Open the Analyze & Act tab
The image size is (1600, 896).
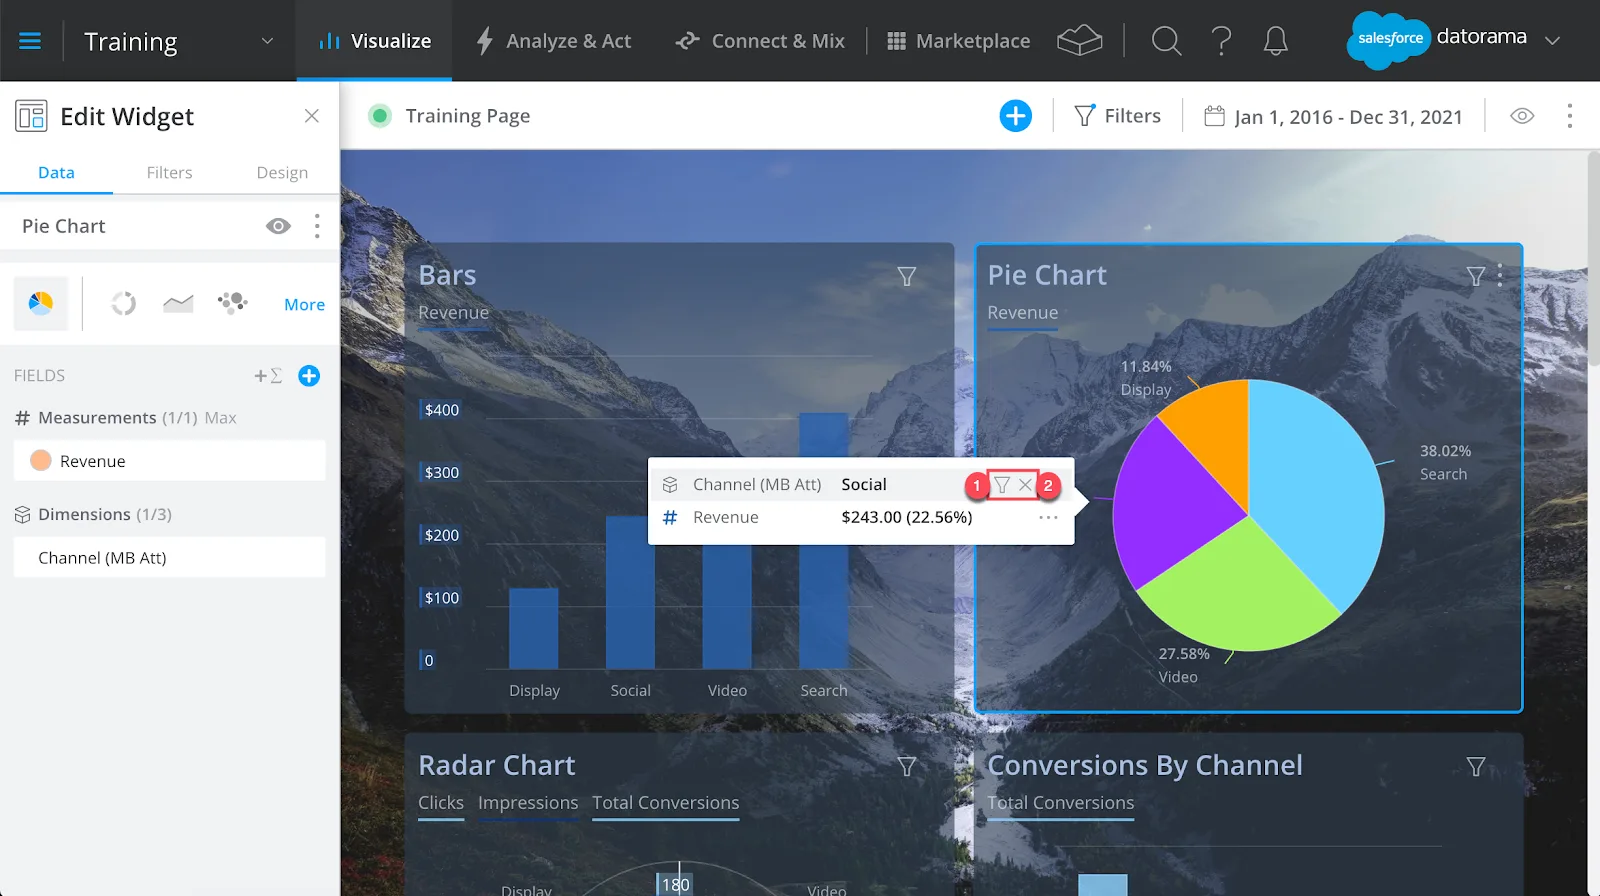click(x=553, y=41)
